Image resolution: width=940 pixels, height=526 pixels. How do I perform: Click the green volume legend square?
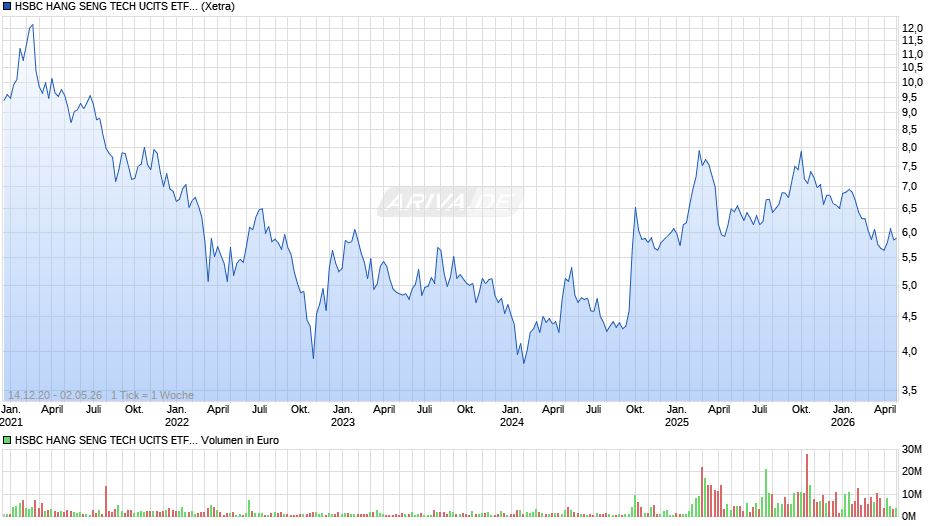click(7, 440)
